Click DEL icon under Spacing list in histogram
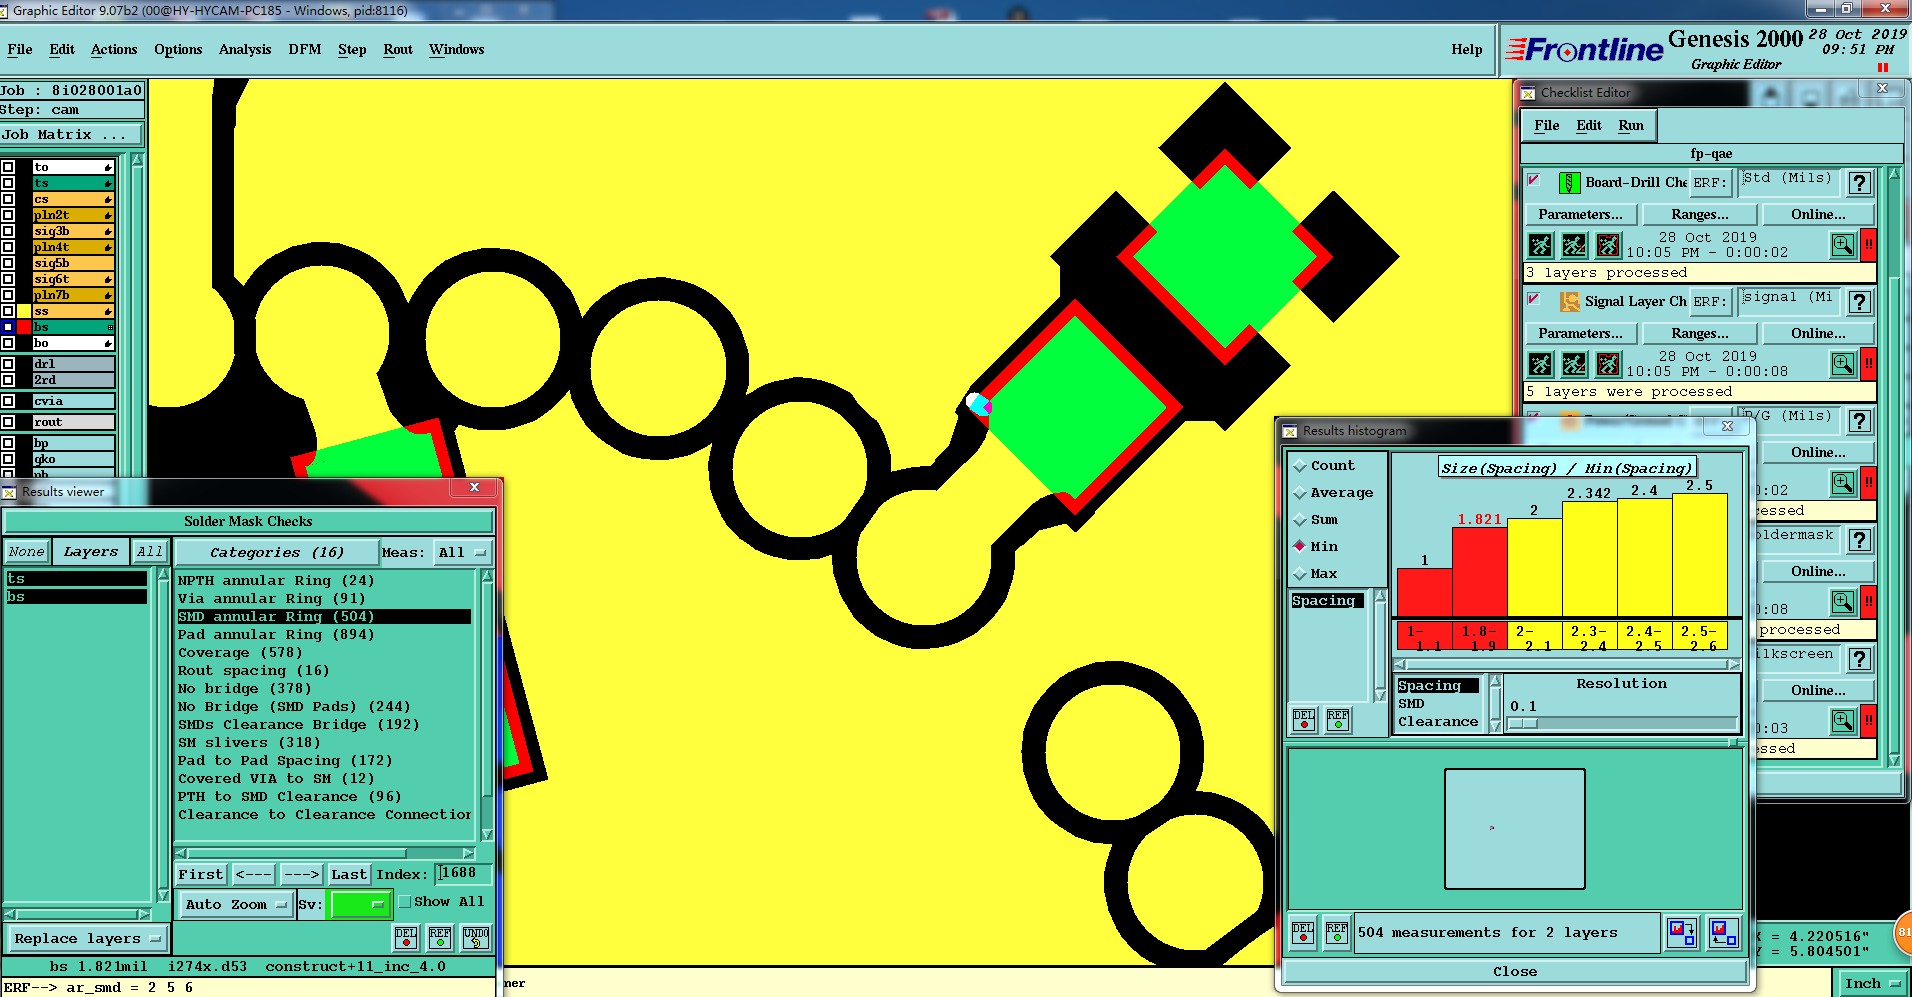This screenshot has height=997, width=1912. tap(1304, 720)
